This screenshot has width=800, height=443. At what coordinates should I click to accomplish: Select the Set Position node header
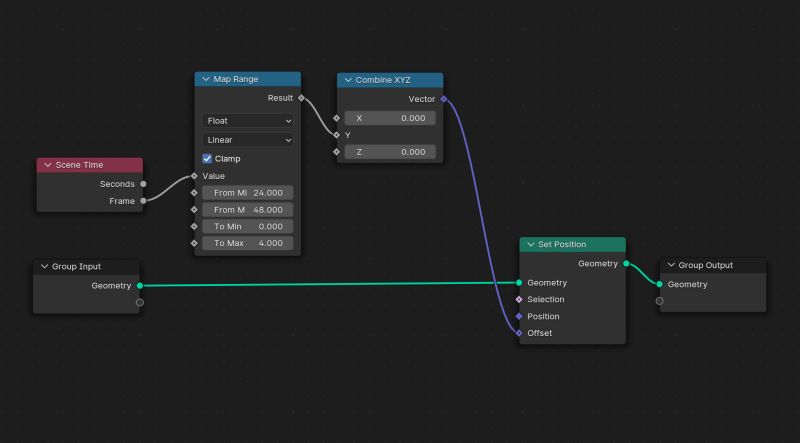tap(572, 244)
